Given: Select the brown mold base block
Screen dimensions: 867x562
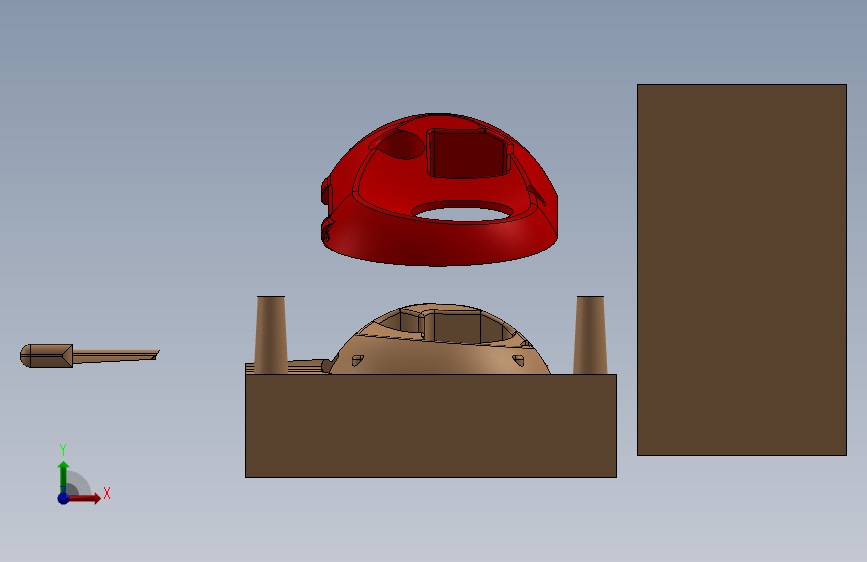Looking at the screenshot, I should point(431,425).
